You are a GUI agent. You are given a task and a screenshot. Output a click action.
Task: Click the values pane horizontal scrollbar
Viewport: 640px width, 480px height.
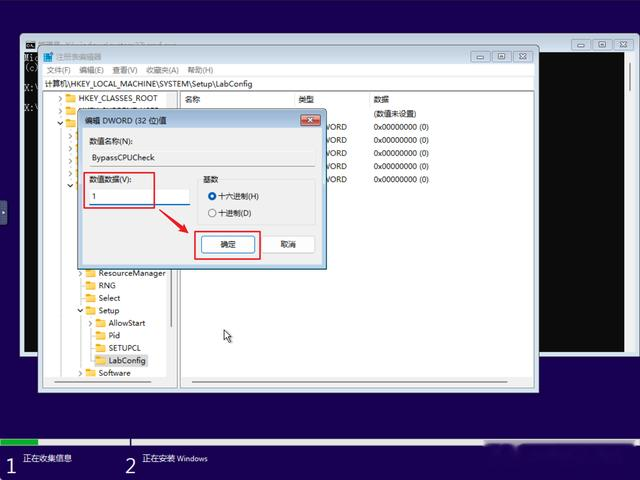coord(350,382)
